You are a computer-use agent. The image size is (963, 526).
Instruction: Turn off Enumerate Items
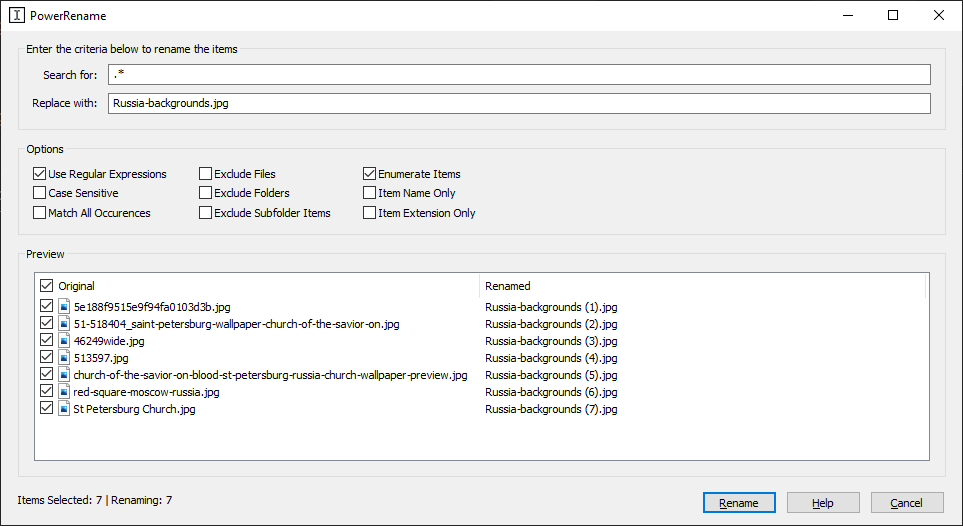[370, 174]
